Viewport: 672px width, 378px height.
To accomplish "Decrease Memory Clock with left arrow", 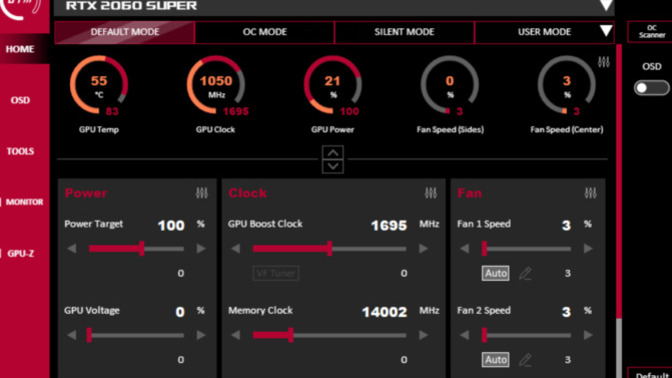I will 235,335.
